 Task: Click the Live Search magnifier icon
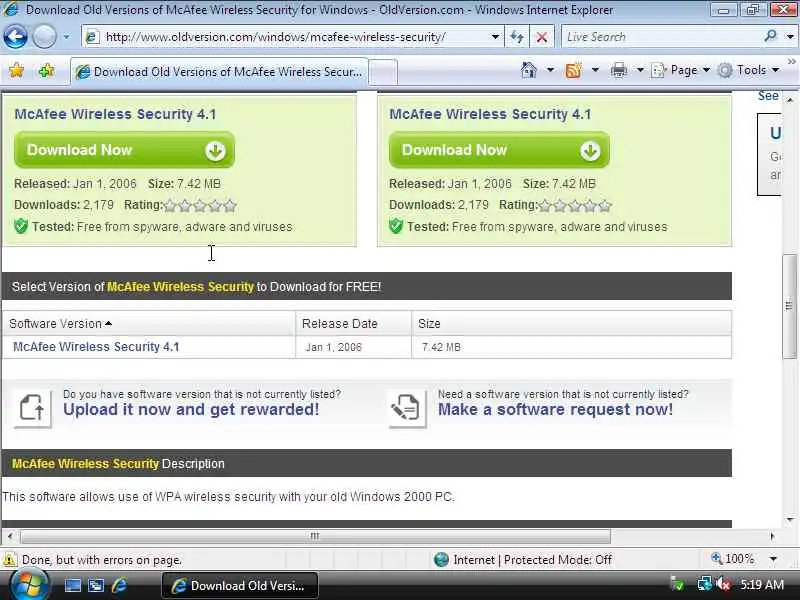[x=770, y=36]
